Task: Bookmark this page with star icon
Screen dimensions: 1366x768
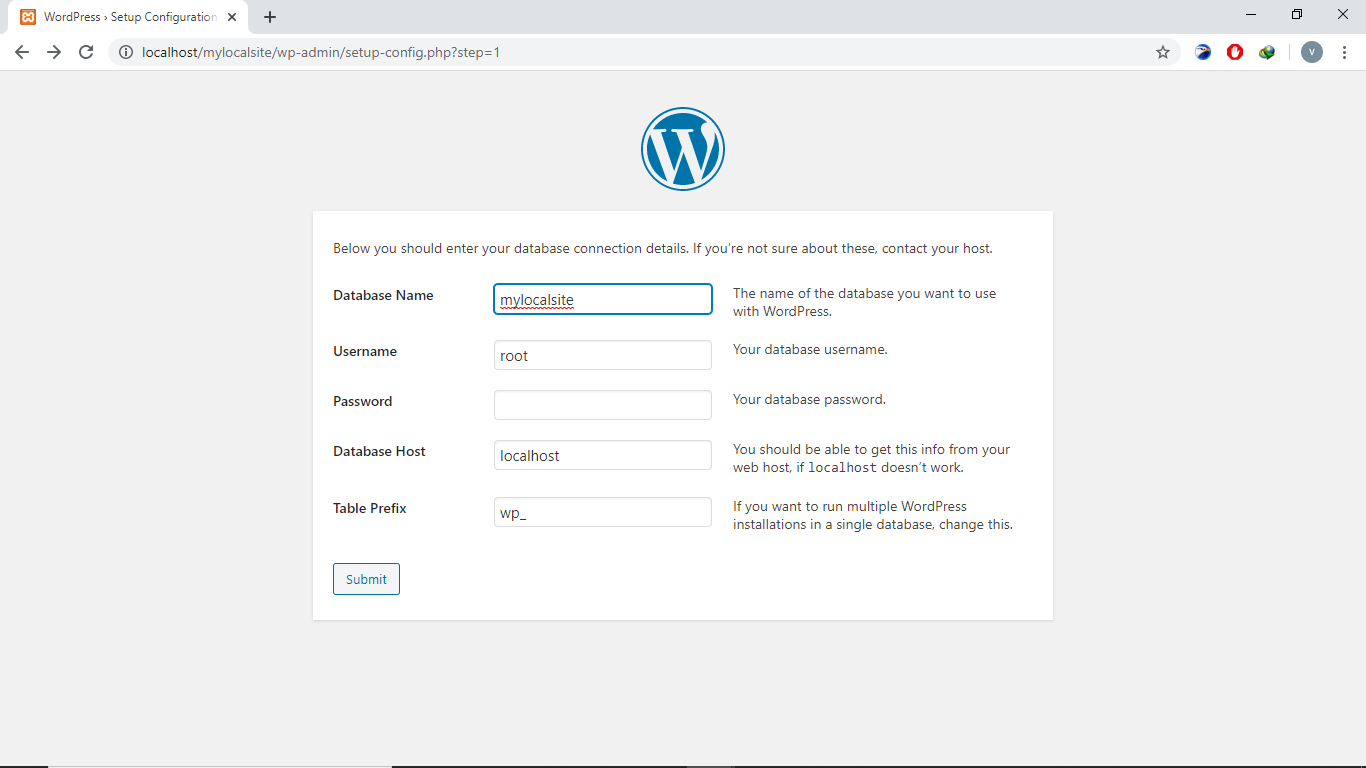Action: (1163, 52)
